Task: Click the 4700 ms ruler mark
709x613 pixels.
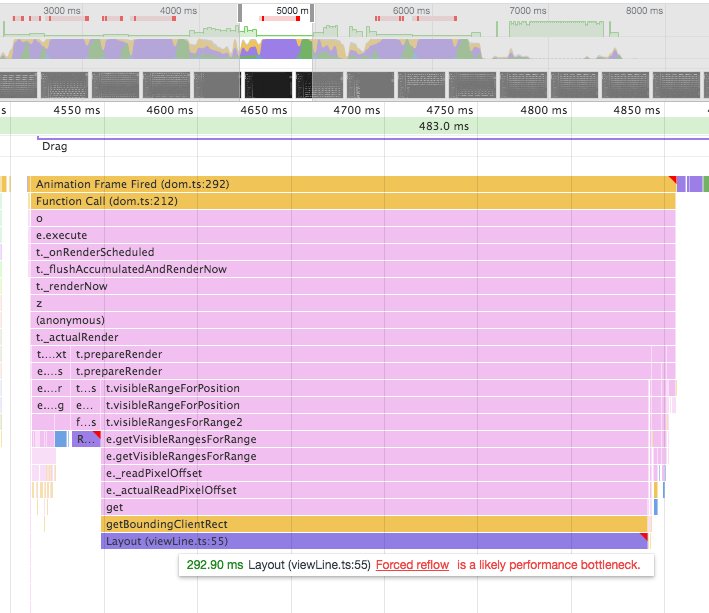Action: 357,110
